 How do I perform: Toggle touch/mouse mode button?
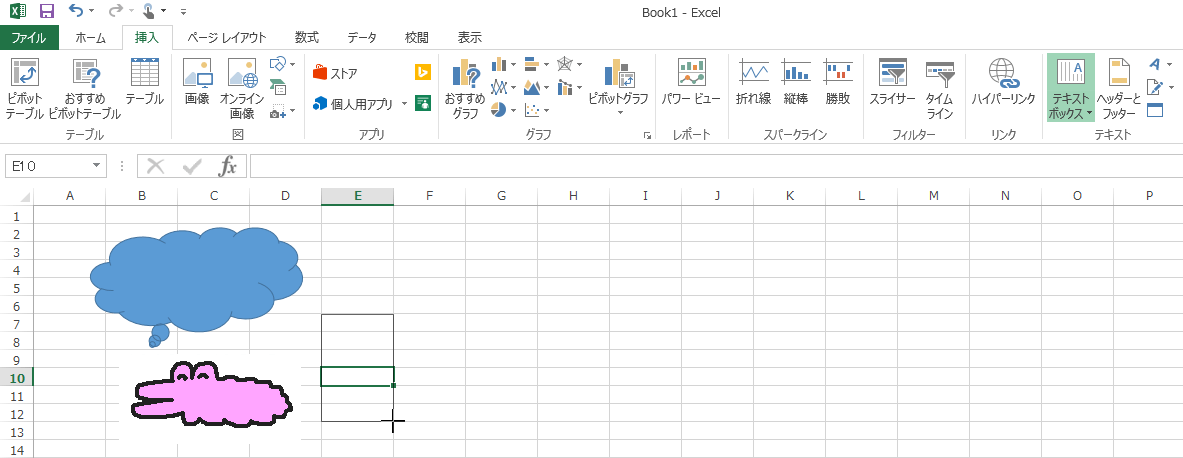point(149,11)
